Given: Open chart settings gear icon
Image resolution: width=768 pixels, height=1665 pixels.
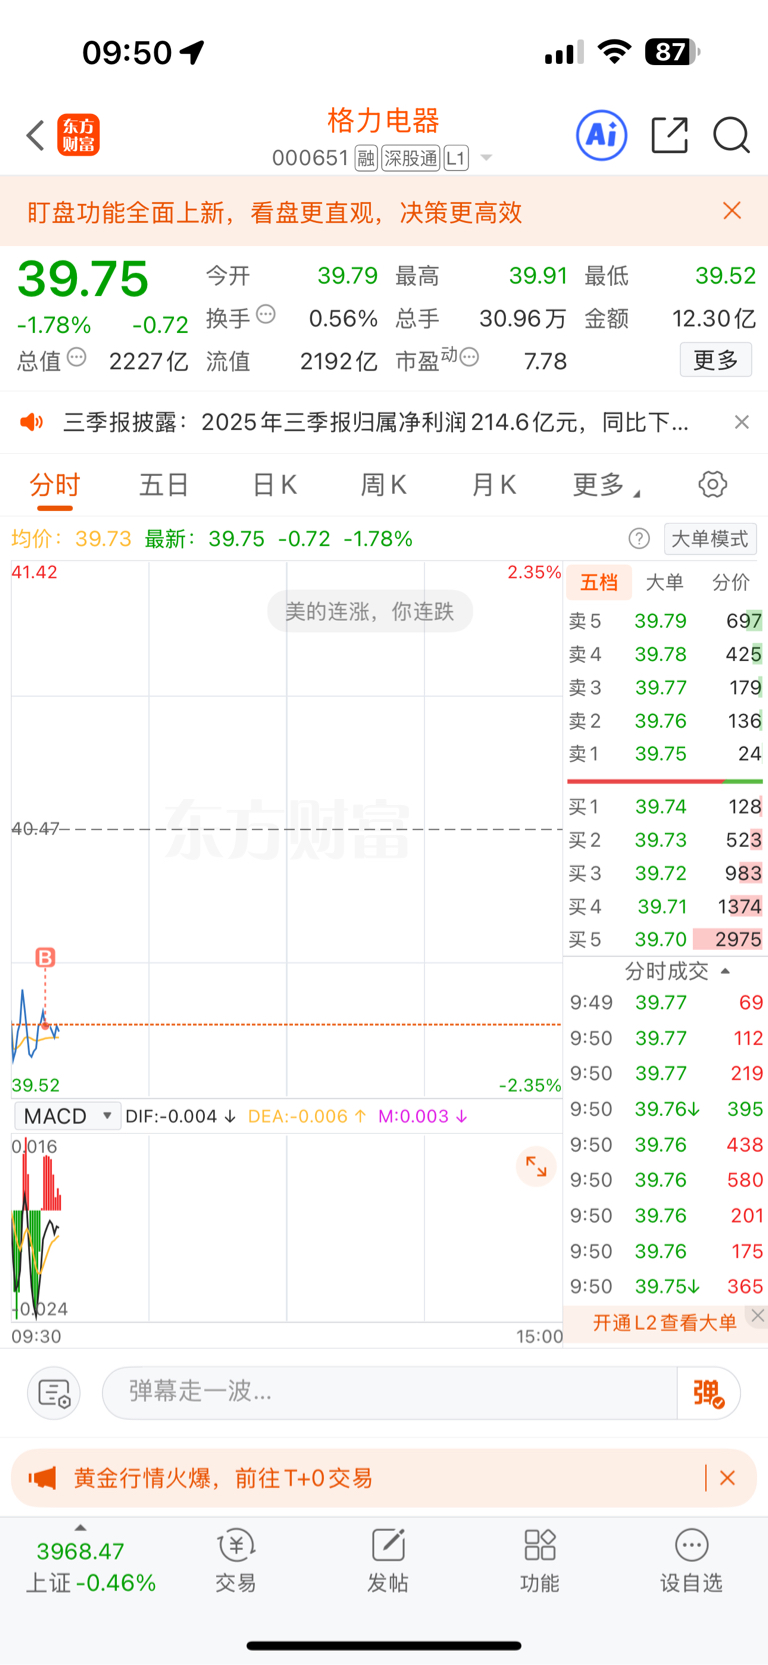Looking at the screenshot, I should coord(713,485).
